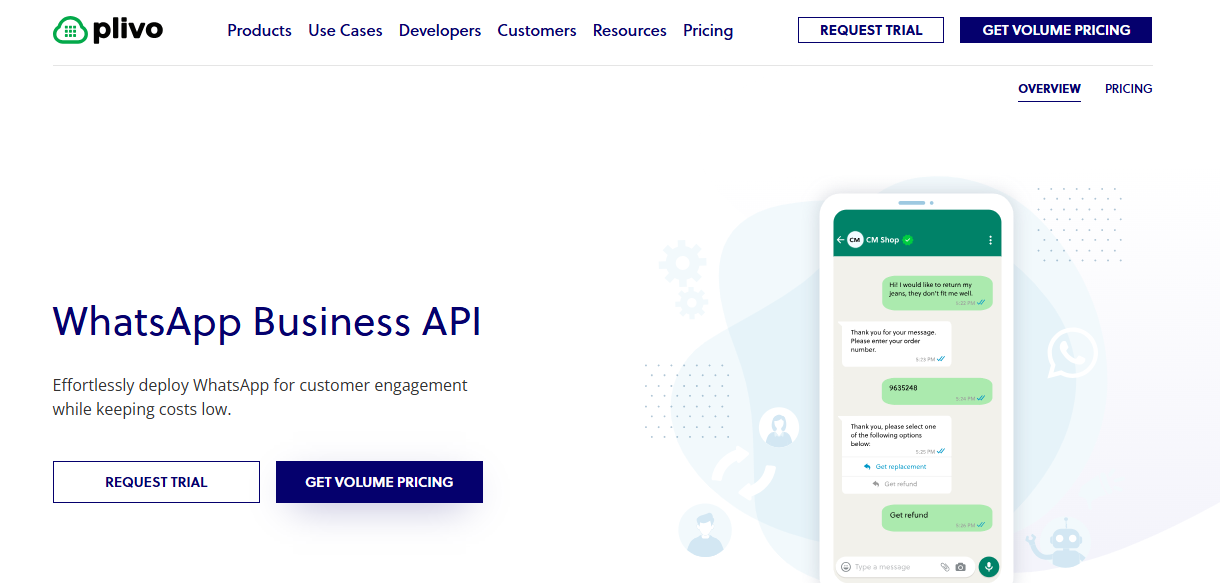1220x583 pixels.
Task: Click the Customers navigation link
Action: pos(537,30)
